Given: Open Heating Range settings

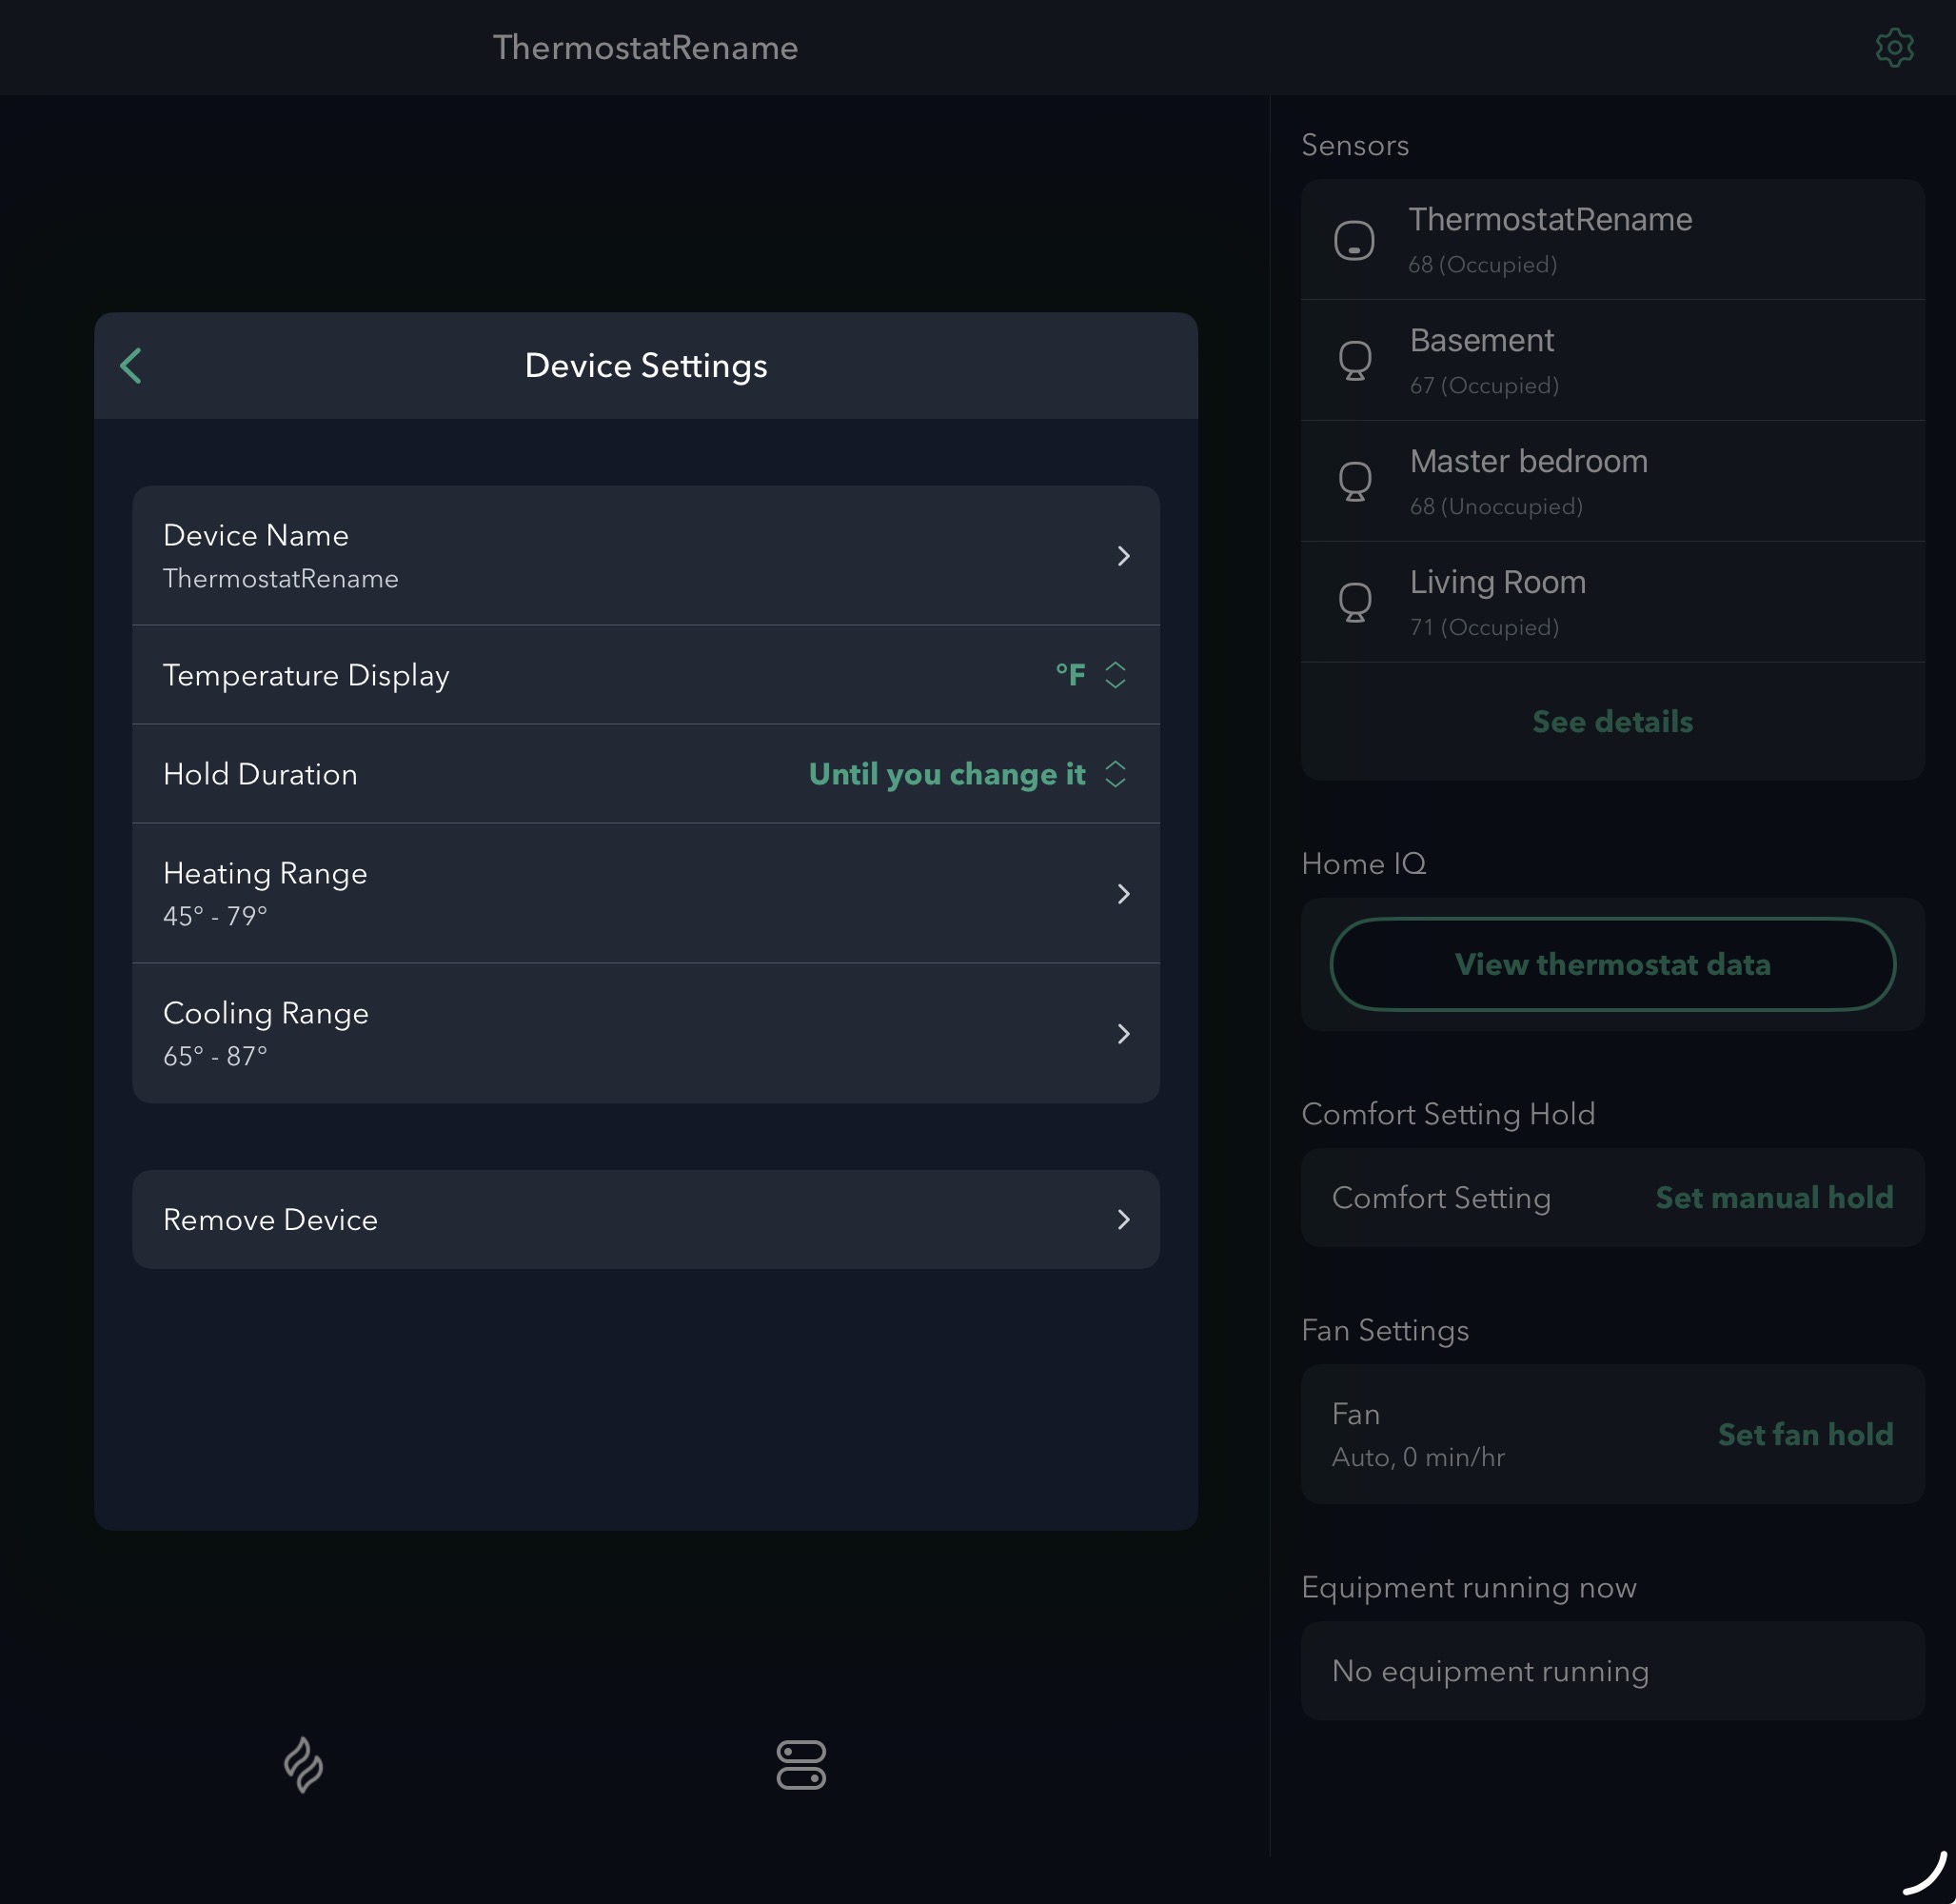Looking at the screenshot, I should click(x=645, y=893).
